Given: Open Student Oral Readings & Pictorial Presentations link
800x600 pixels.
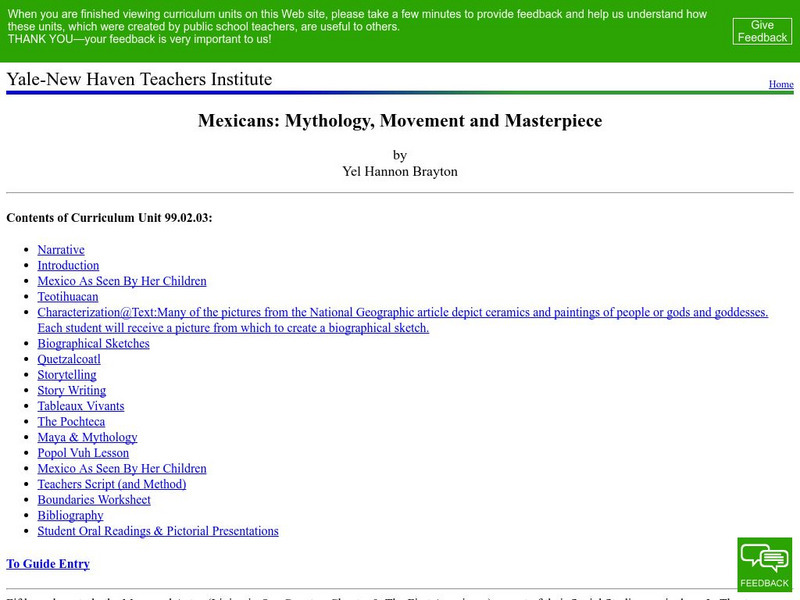Looking at the screenshot, I should [158, 531].
